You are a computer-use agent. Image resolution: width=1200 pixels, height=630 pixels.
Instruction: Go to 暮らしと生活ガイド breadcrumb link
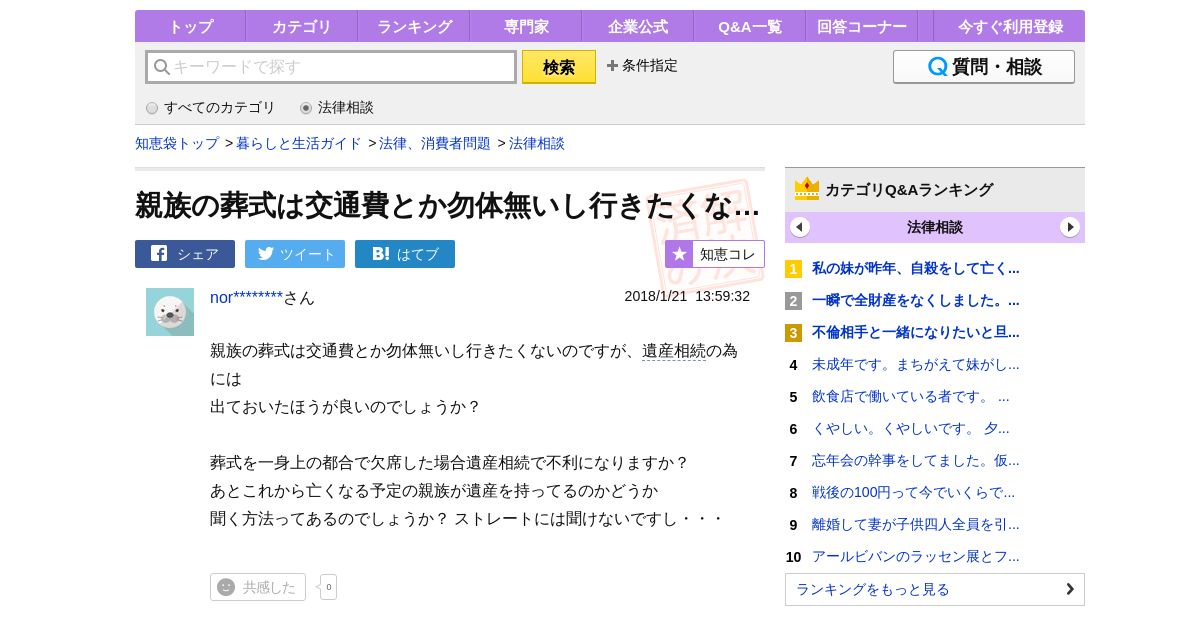299,143
